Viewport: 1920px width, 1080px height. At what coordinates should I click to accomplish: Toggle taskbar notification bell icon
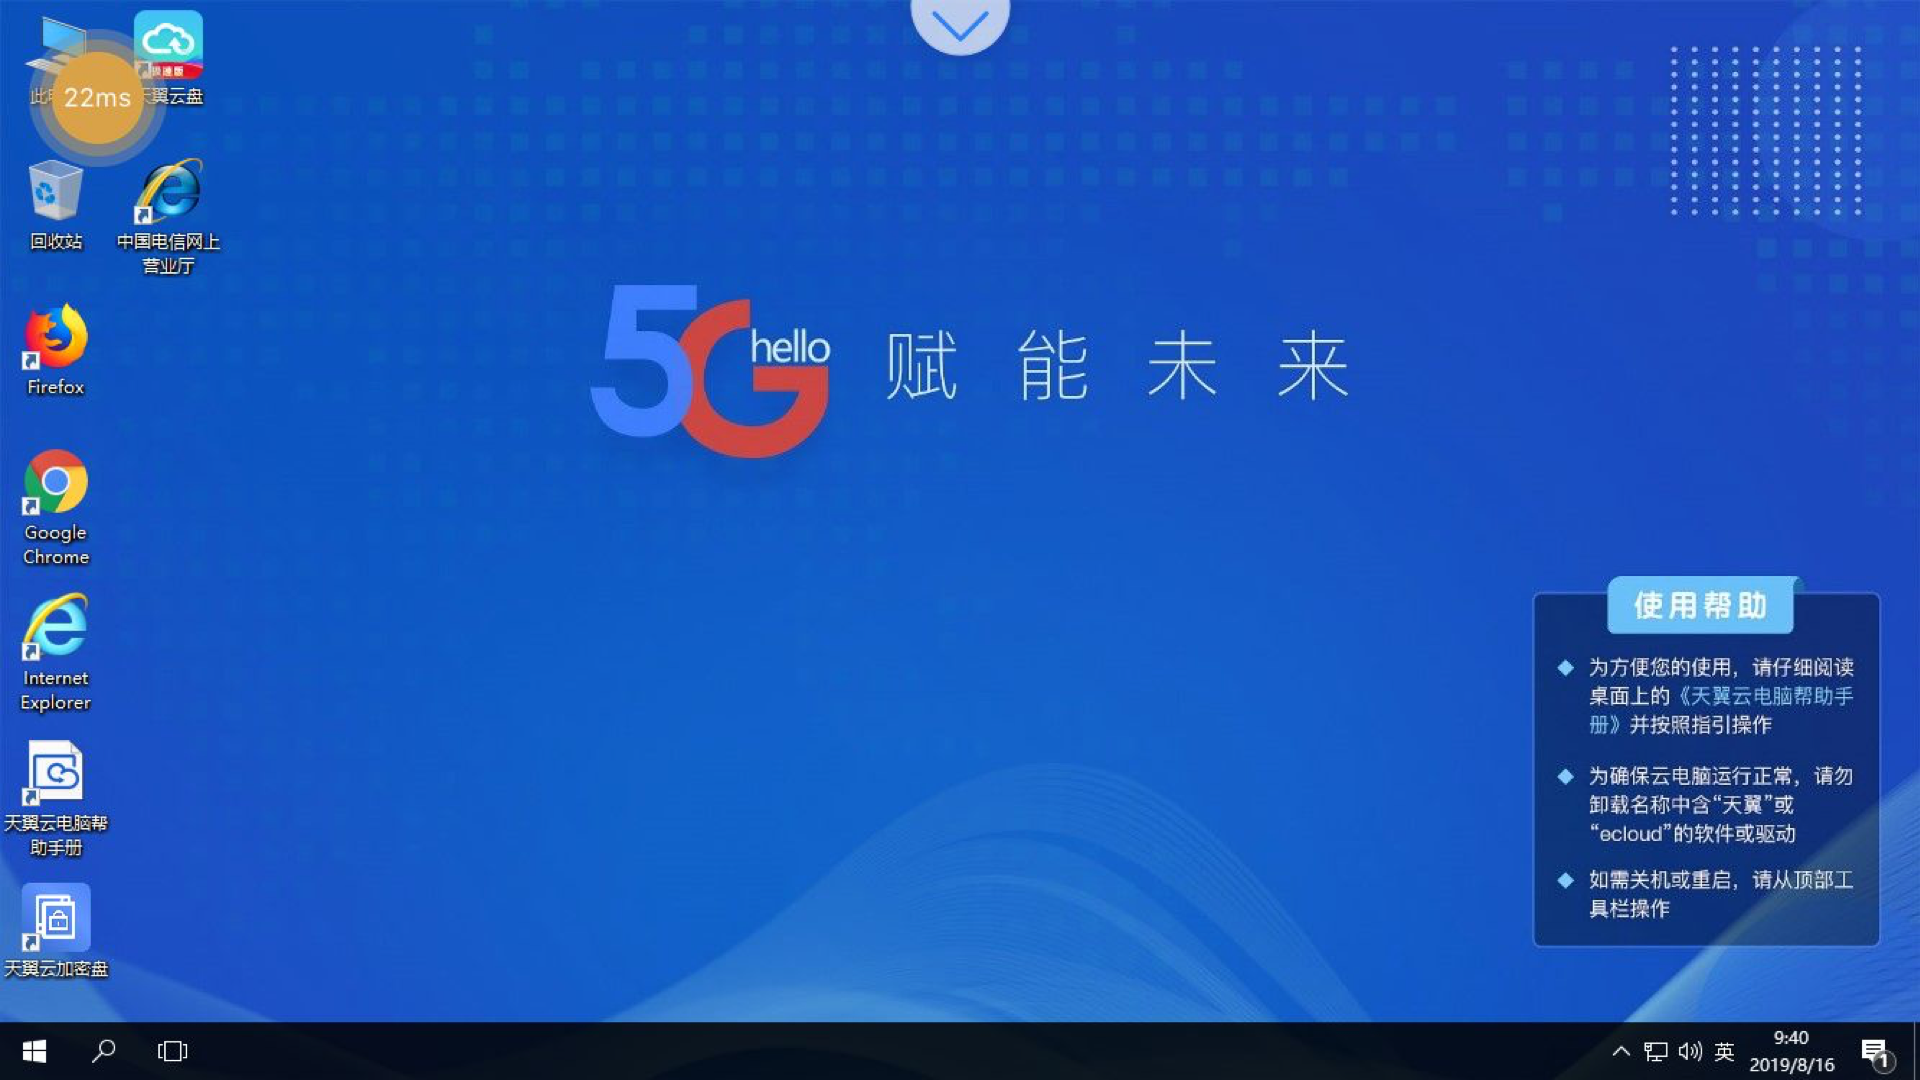1874,1051
